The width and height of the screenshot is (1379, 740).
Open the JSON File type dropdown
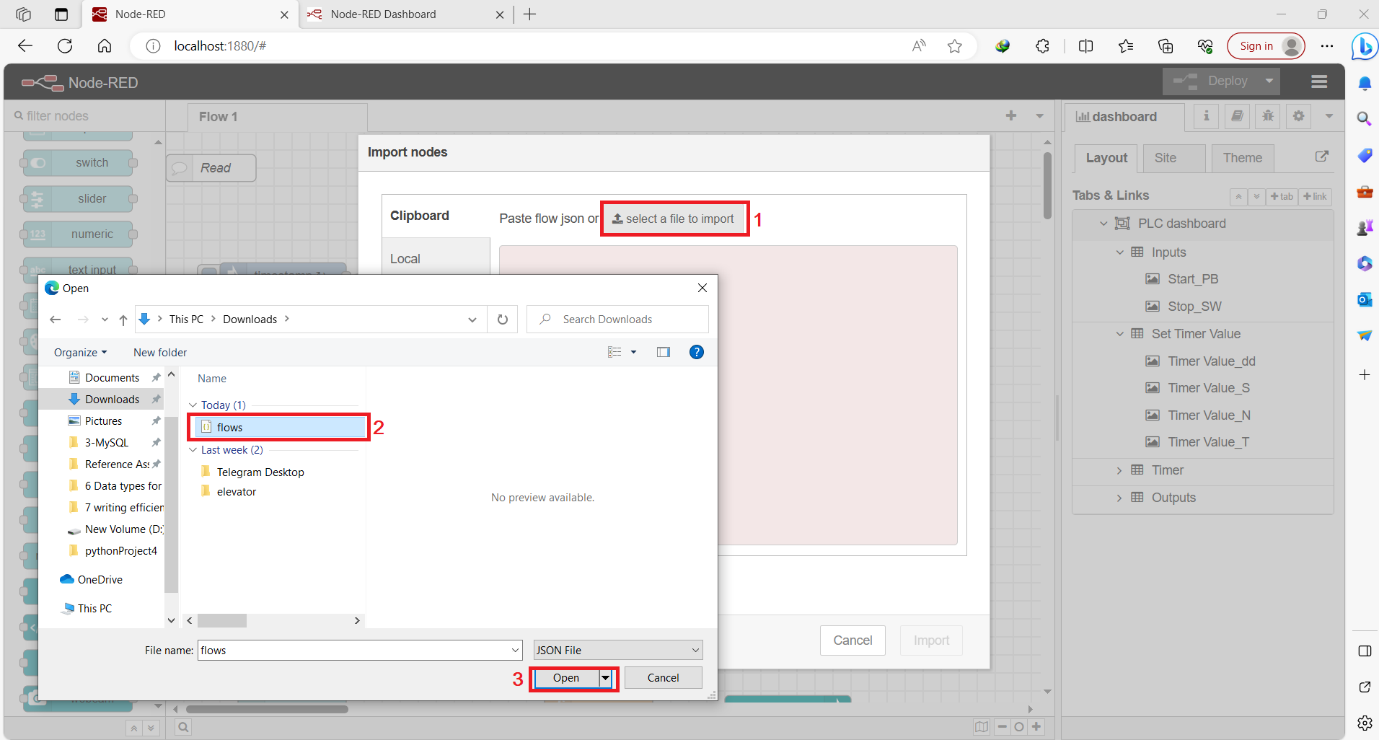[618, 650]
